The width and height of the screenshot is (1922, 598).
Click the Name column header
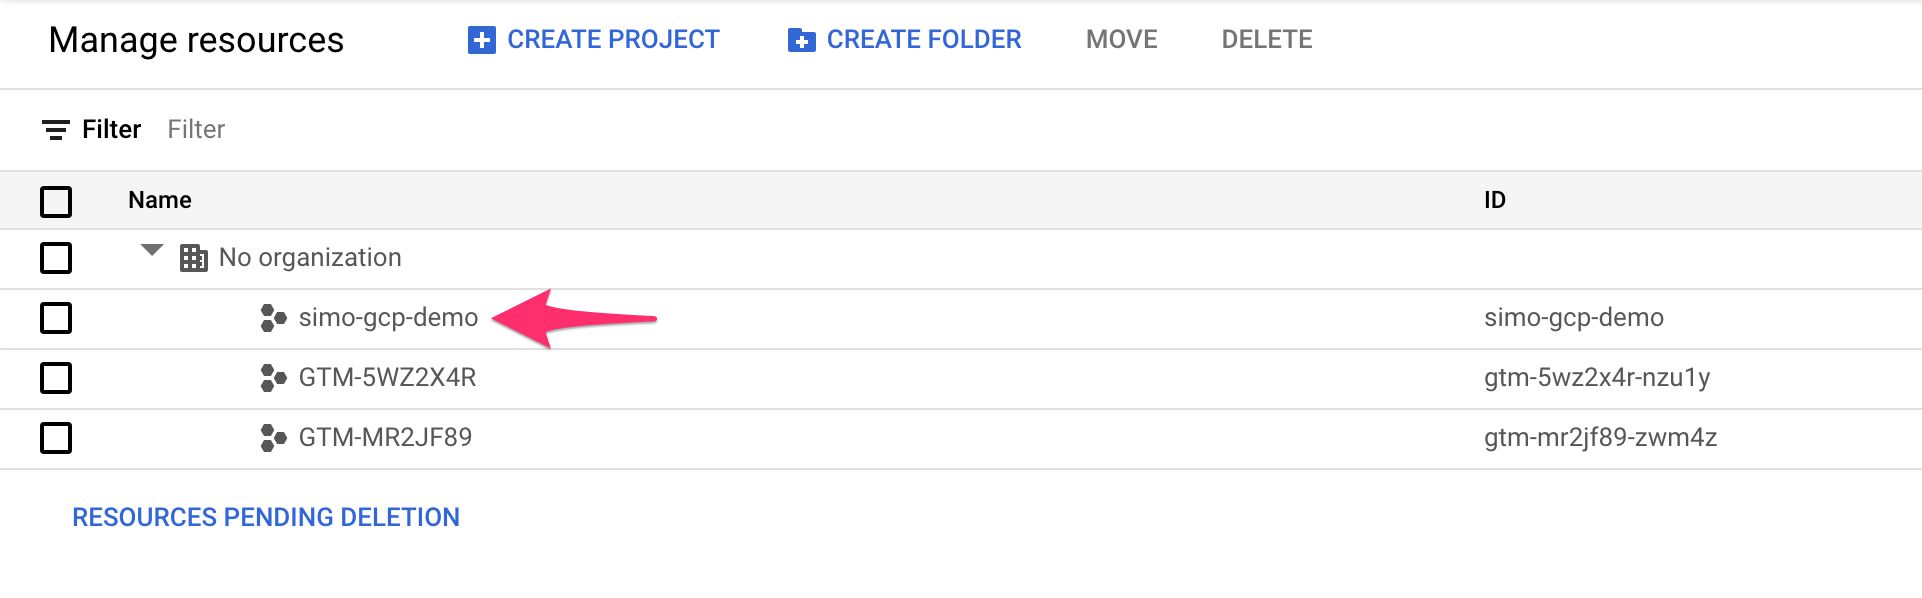(160, 200)
